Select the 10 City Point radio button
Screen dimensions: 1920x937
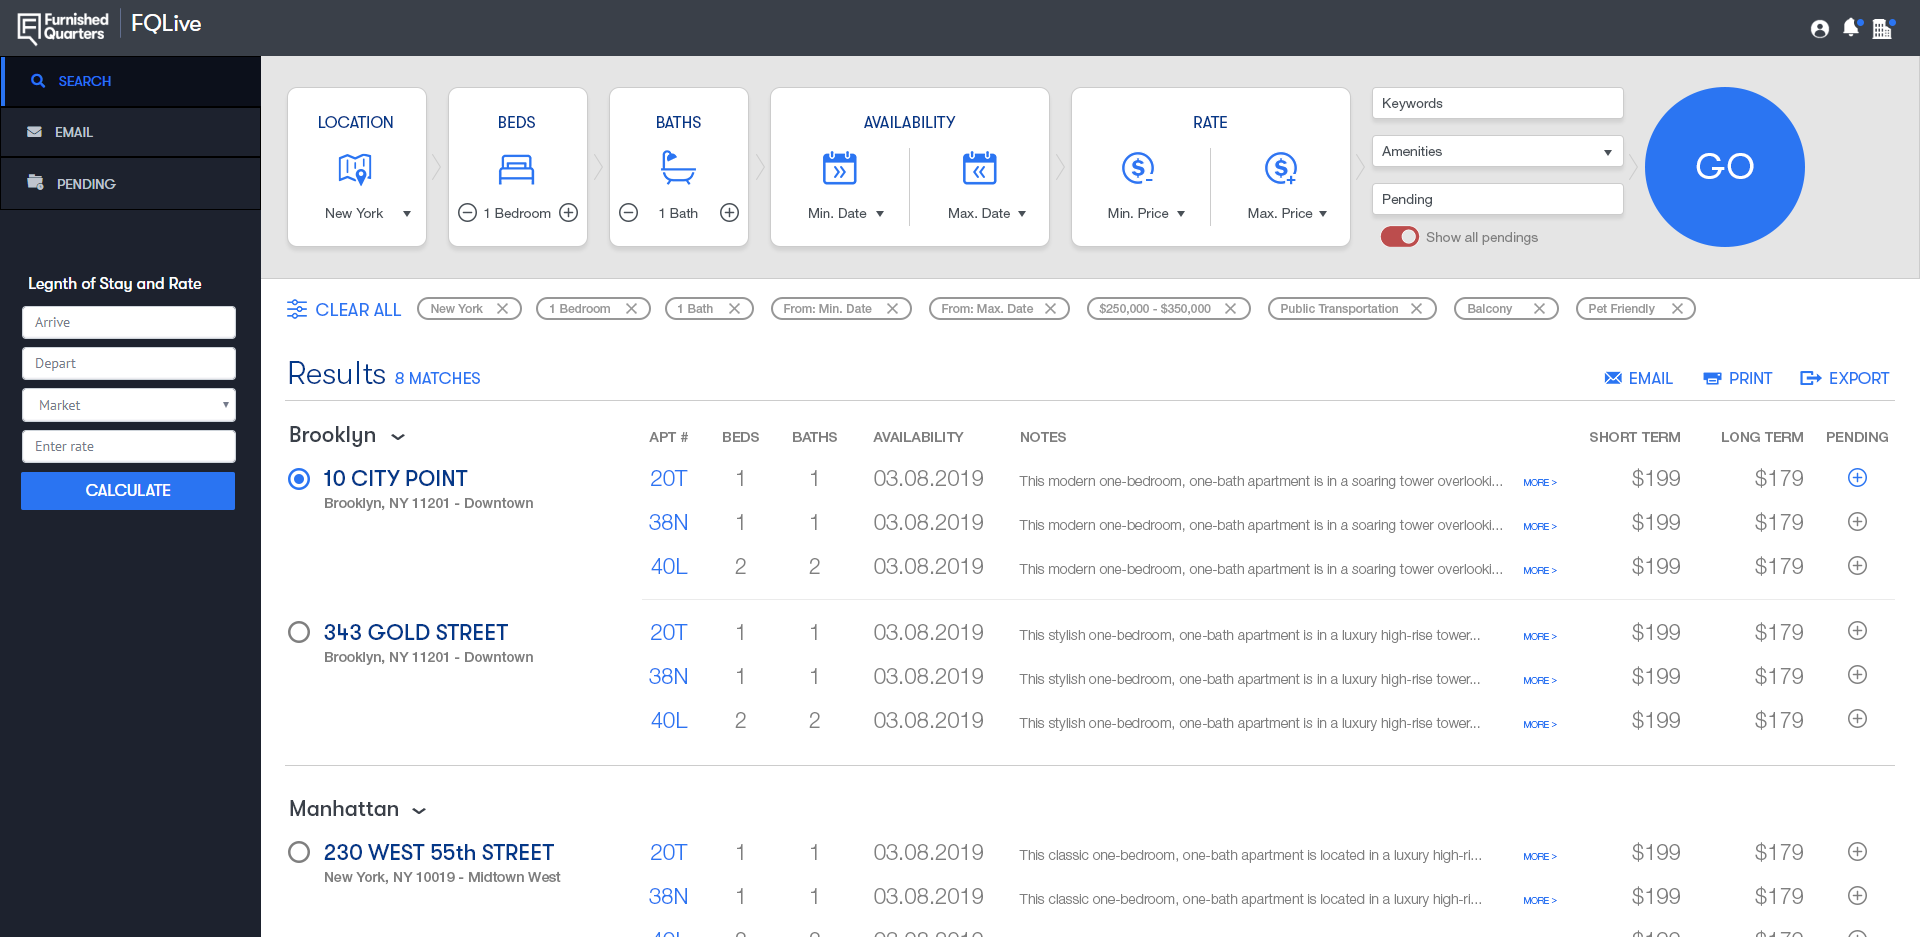pos(299,479)
